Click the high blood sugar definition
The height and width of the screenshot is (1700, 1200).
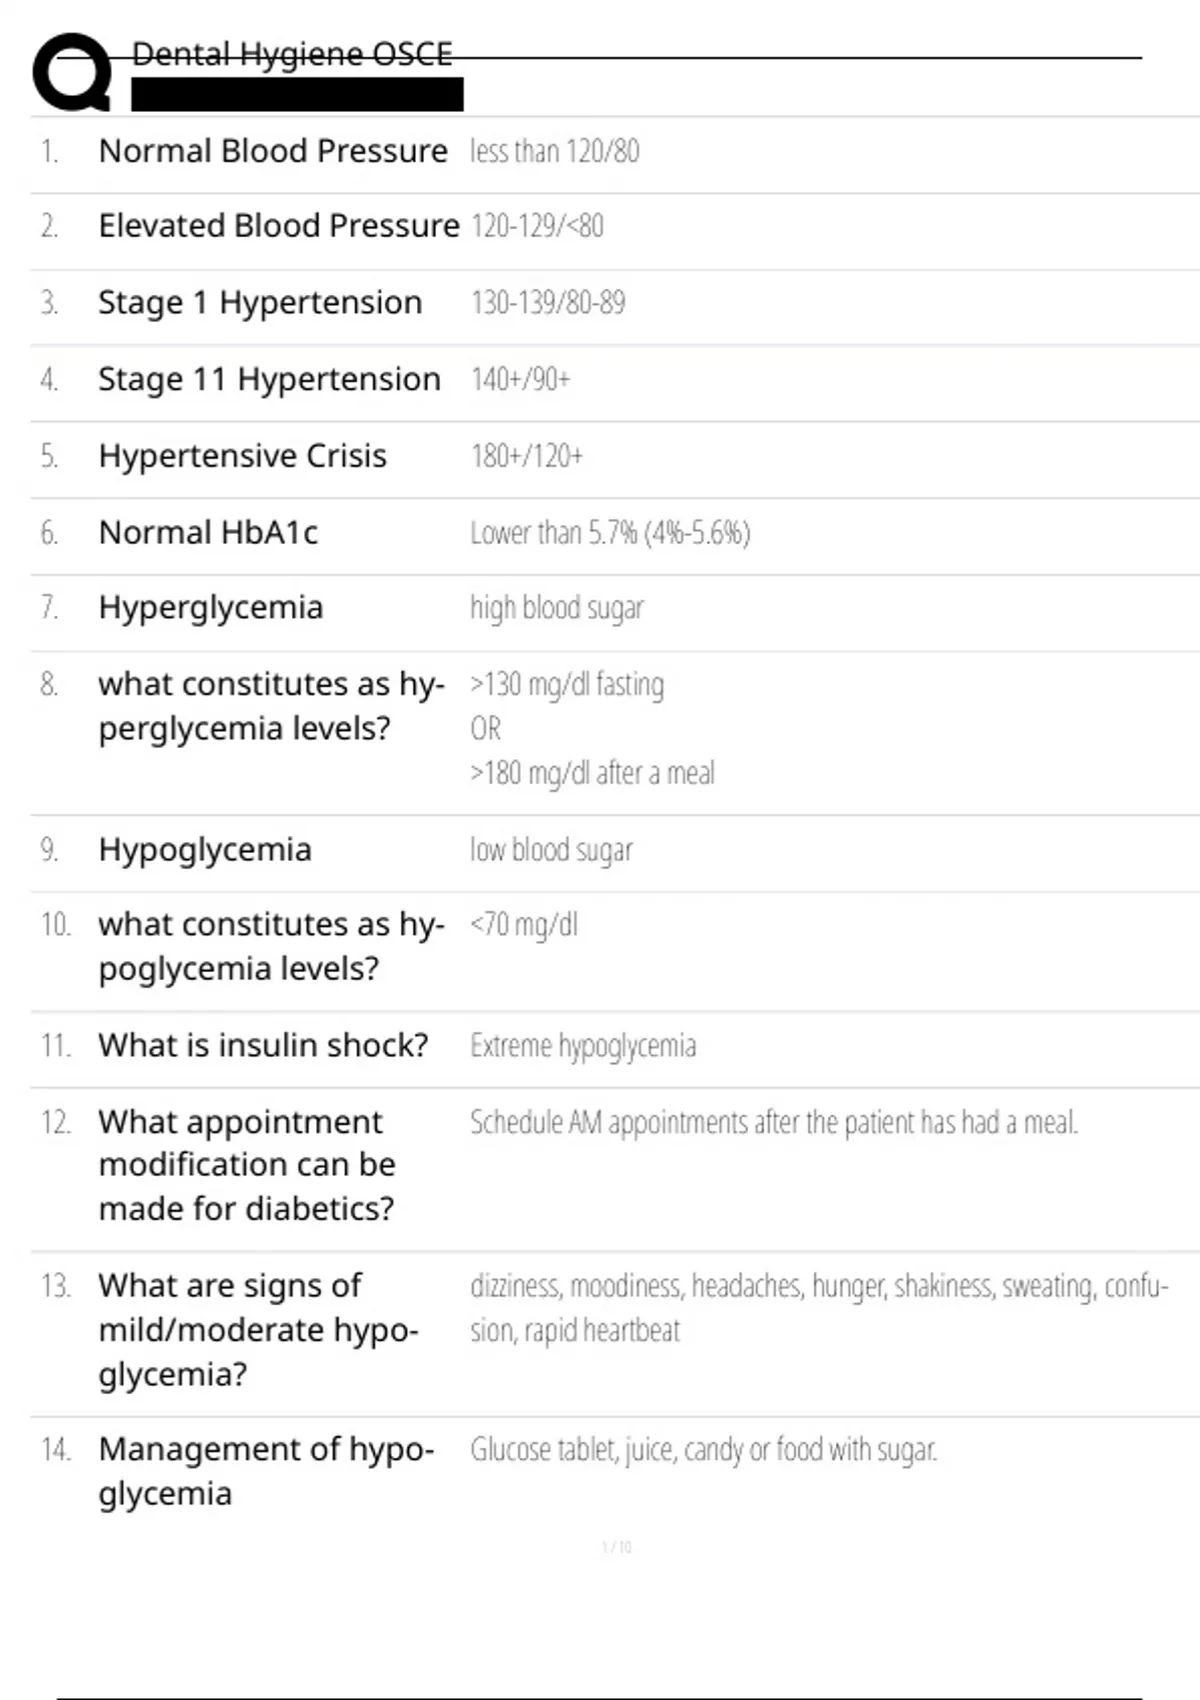coord(557,608)
